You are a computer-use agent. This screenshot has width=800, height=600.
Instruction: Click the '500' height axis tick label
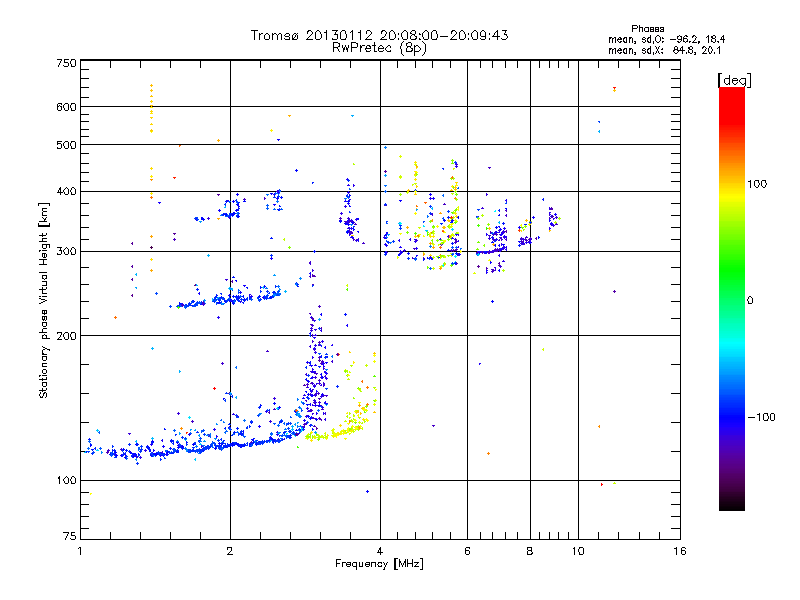(x=66, y=145)
